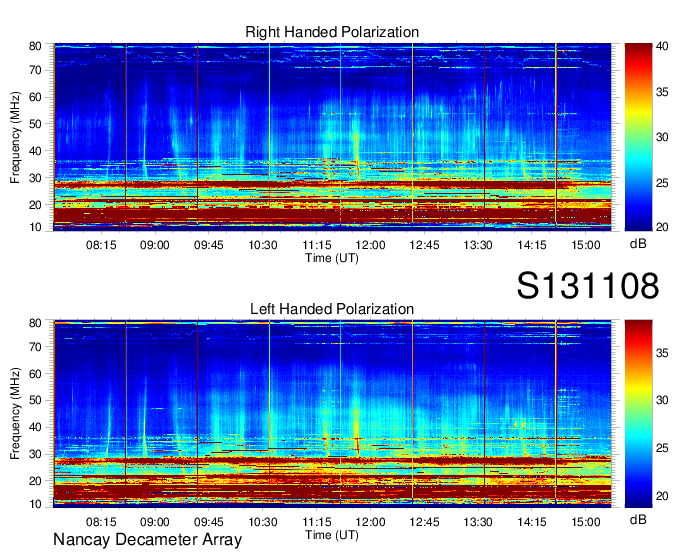Click "Frequency (MHz)" axis label of Right Handed plot
The image size is (680, 552).
pyautogui.click(x=15, y=137)
